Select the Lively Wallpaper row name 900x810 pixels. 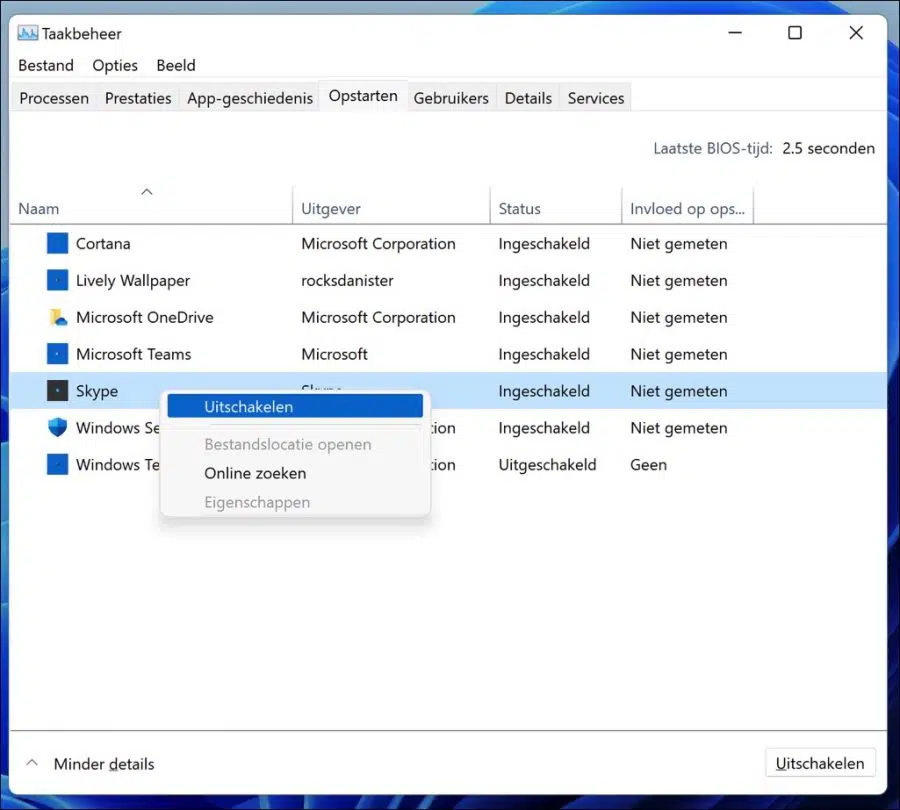[133, 281]
